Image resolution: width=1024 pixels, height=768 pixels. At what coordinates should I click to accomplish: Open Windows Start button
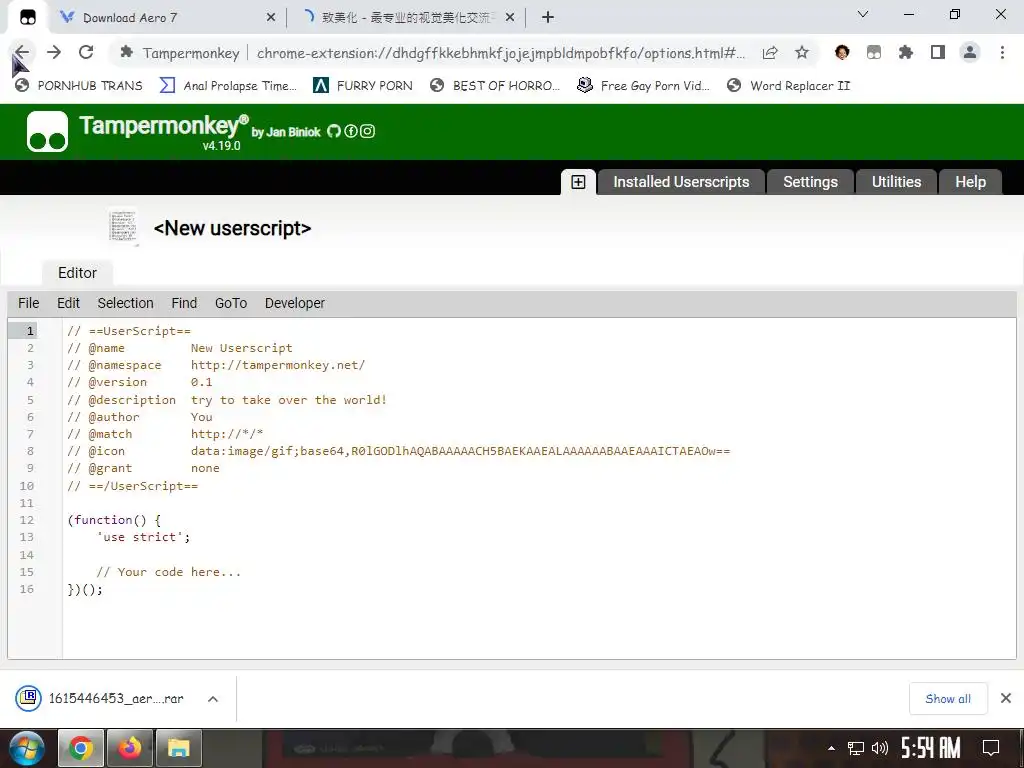pos(26,748)
